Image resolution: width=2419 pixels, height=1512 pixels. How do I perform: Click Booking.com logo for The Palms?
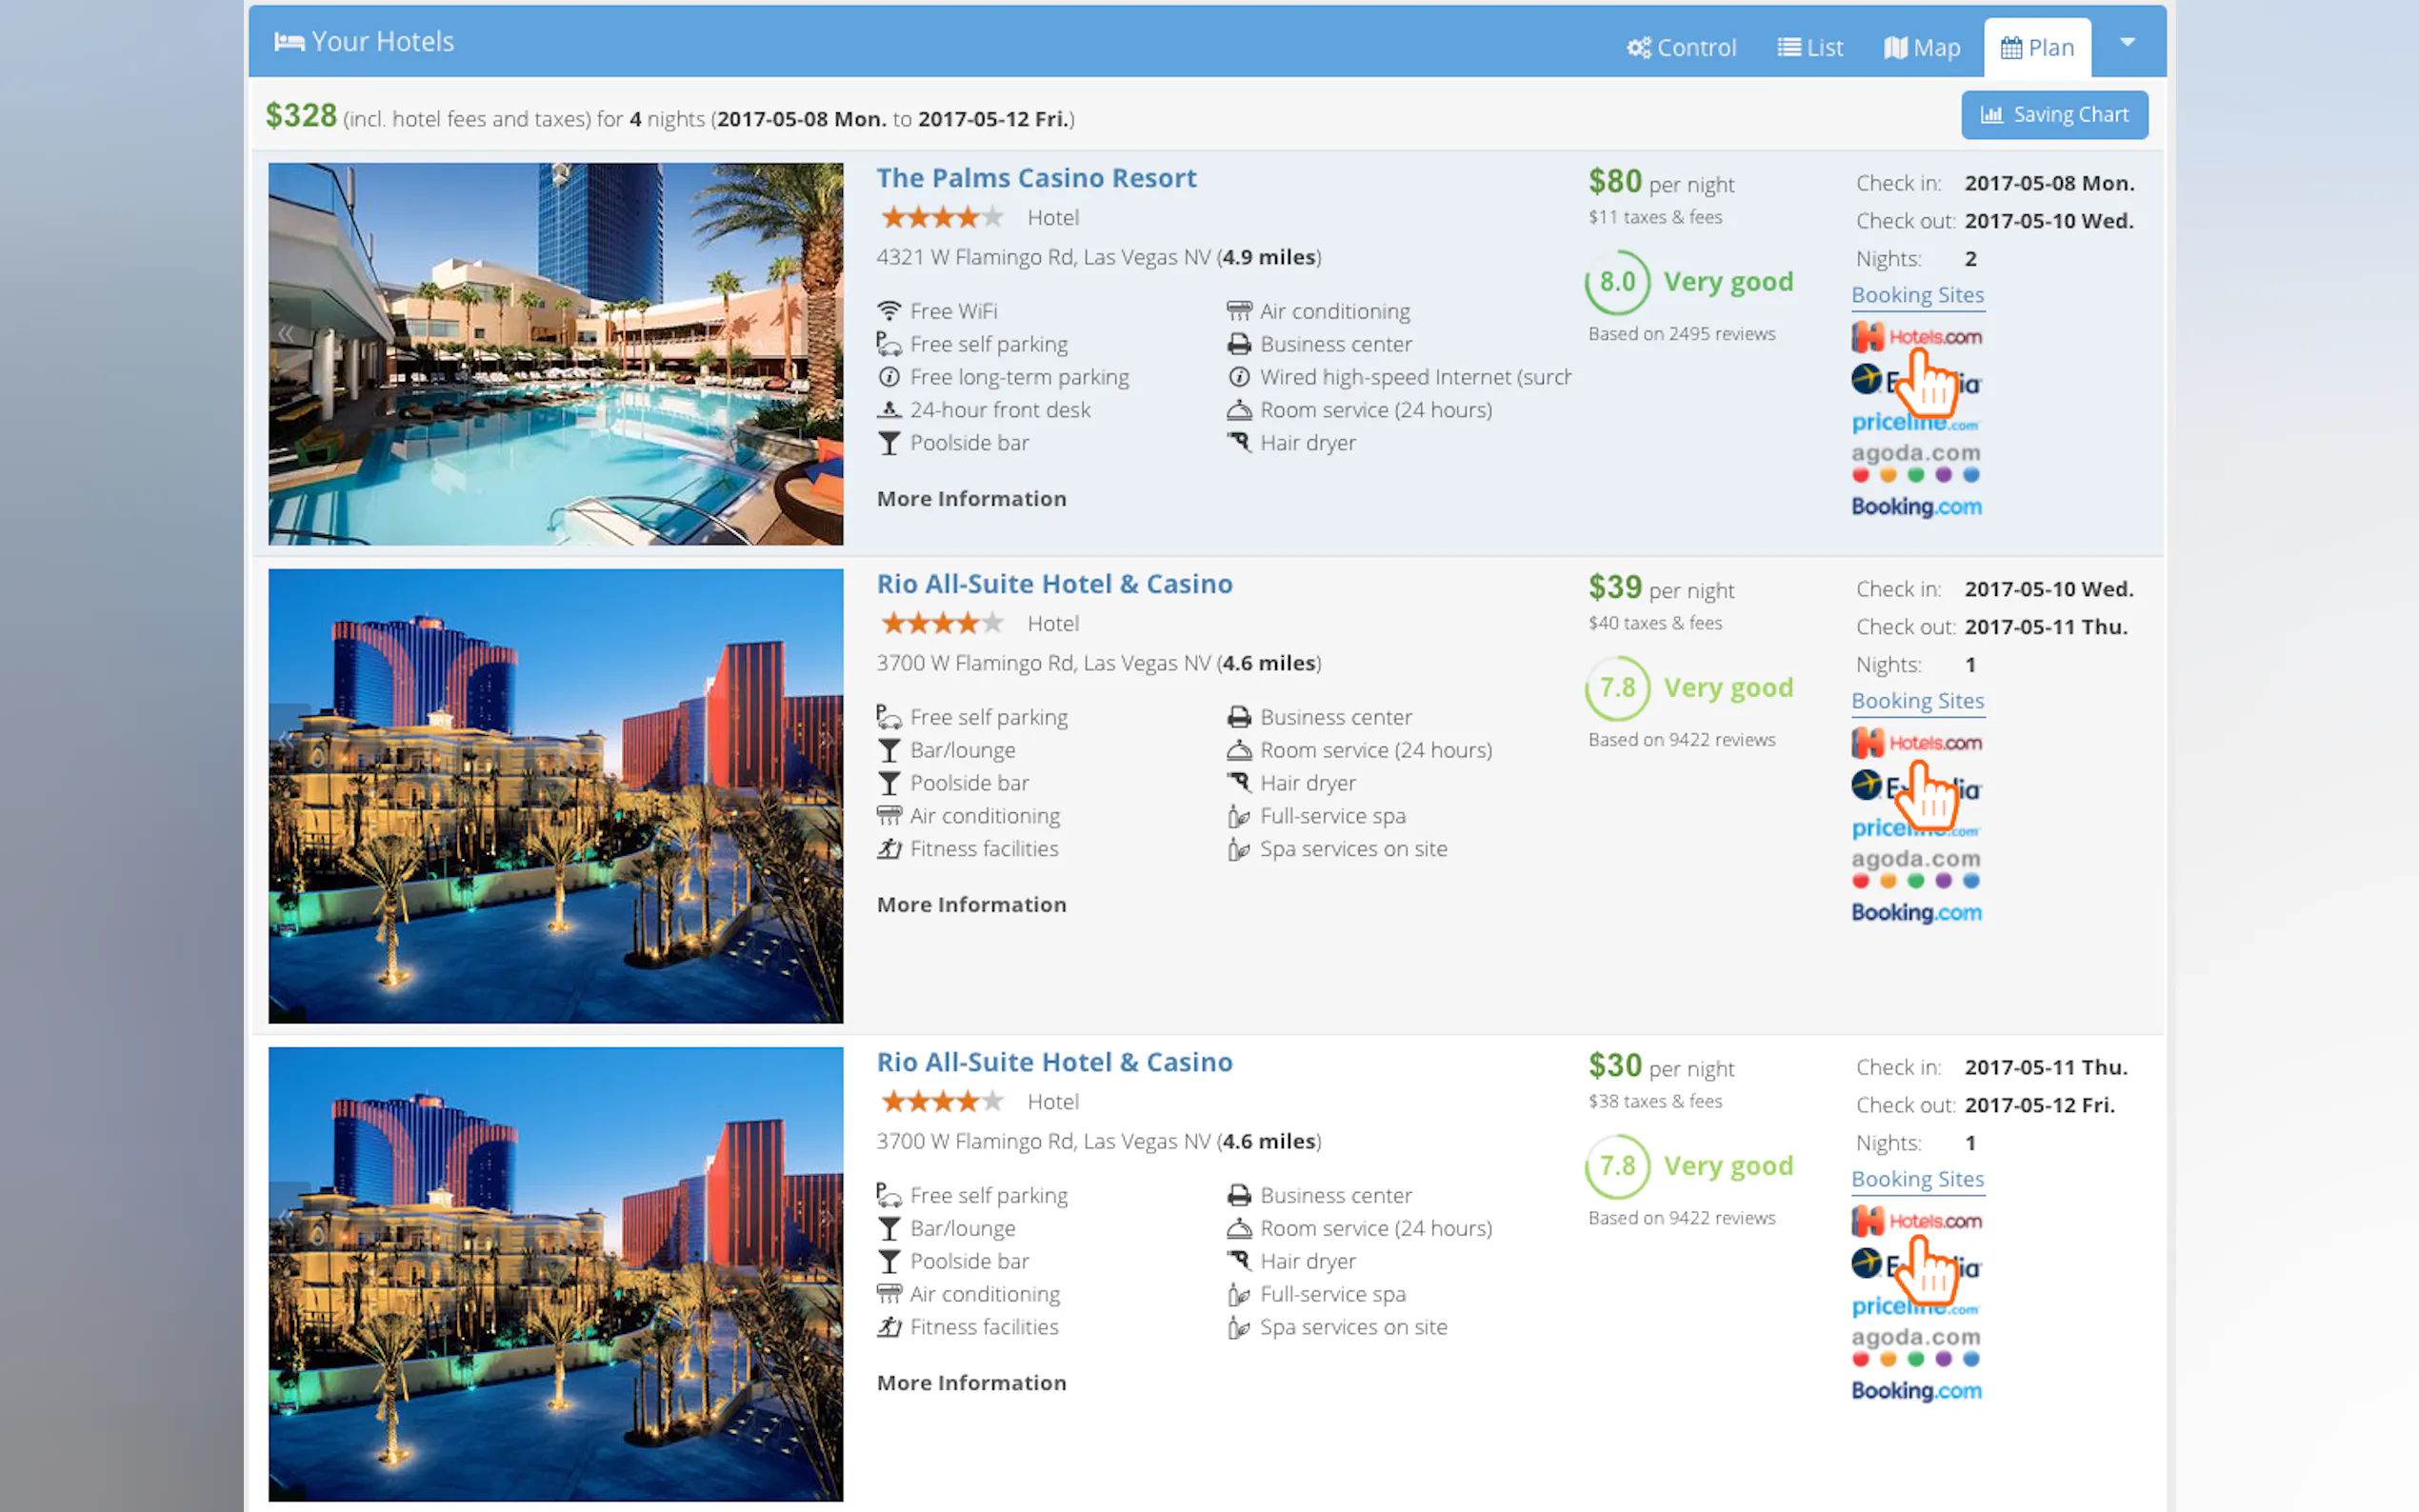click(x=1915, y=506)
